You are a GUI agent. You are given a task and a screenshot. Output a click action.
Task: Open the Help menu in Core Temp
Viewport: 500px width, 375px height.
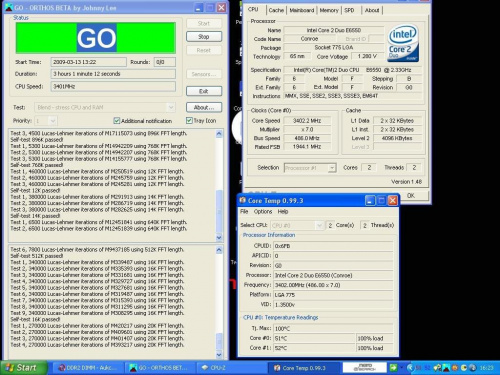pos(283,211)
